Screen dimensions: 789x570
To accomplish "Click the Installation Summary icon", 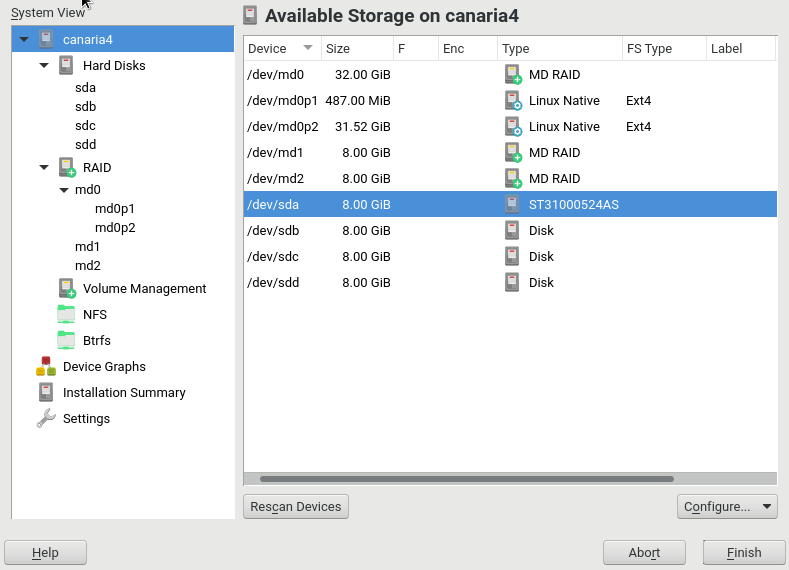I will click(x=46, y=393).
